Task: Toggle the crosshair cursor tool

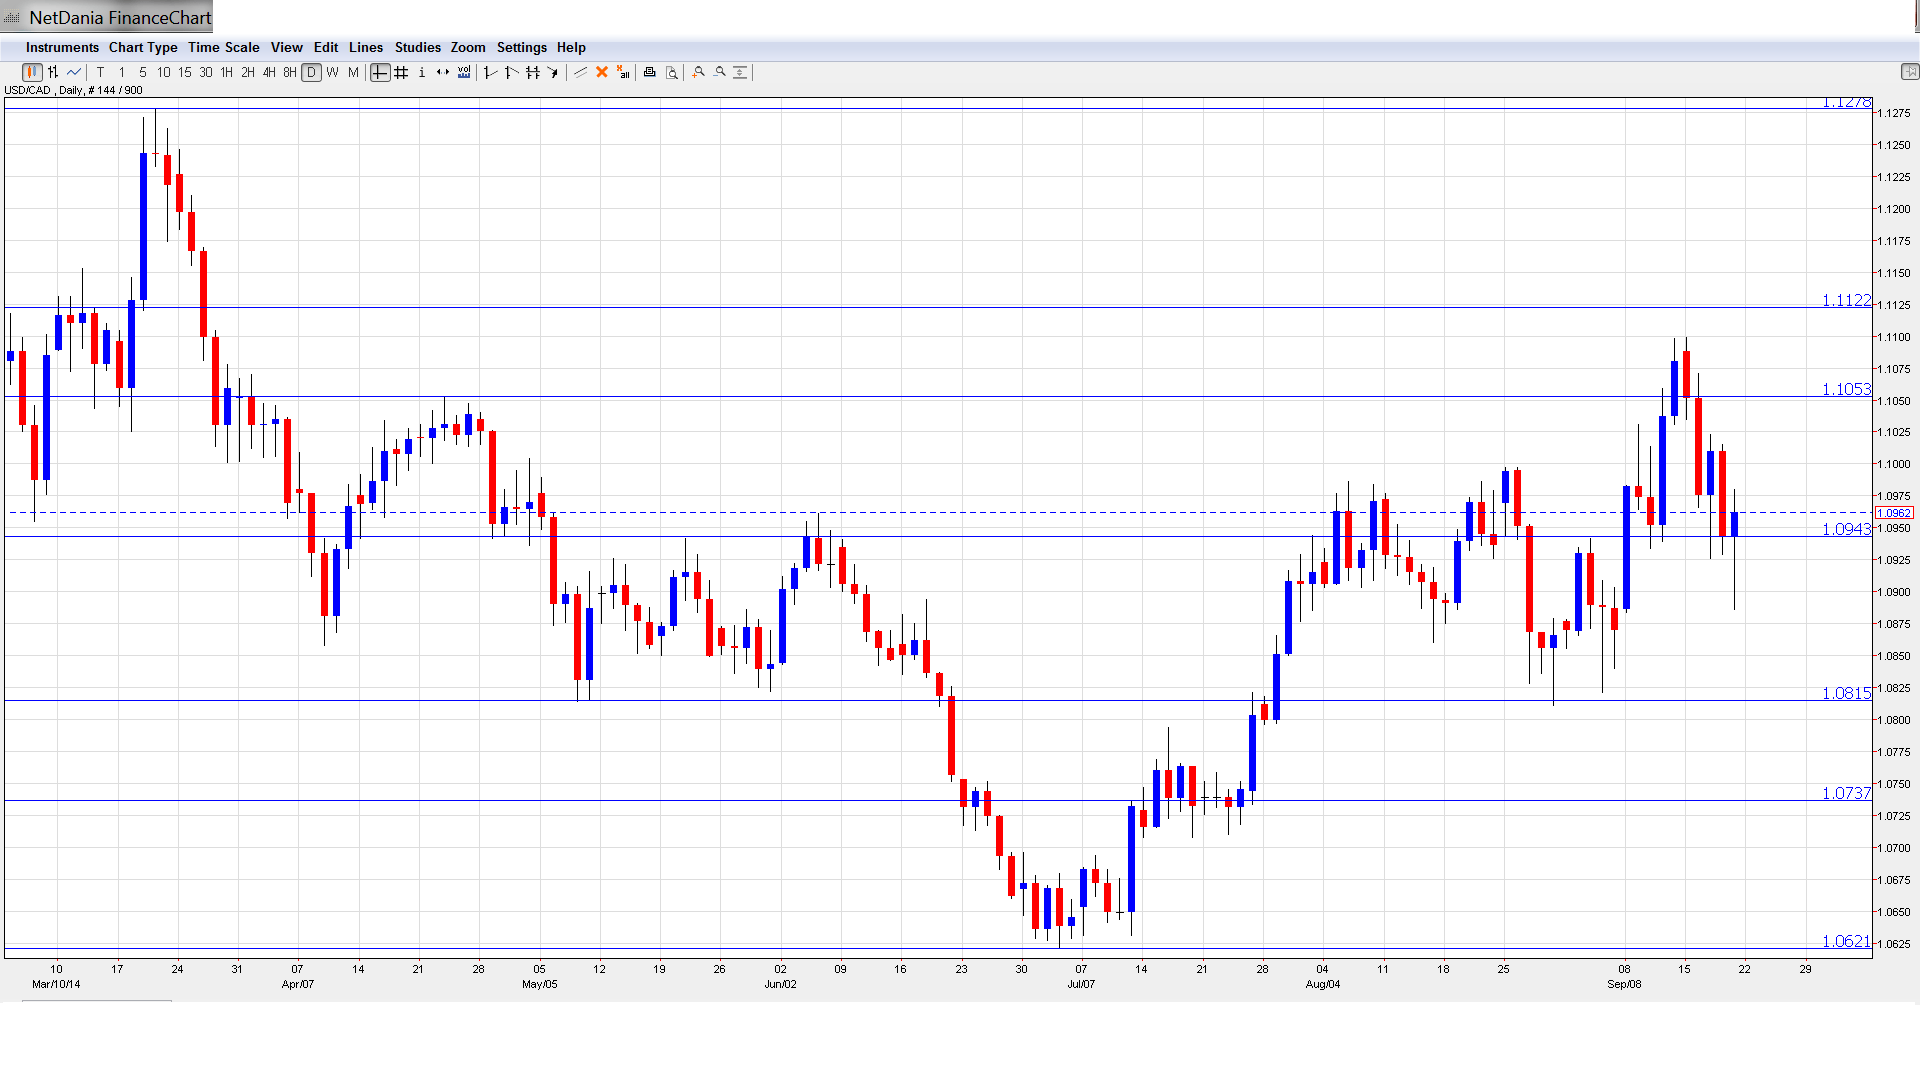Action: click(x=380, y=72)
